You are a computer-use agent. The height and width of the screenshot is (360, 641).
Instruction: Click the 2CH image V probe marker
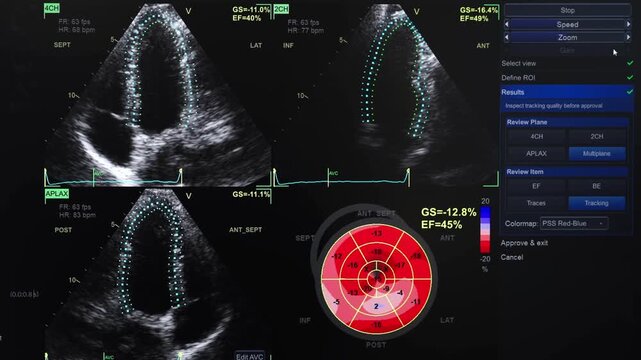pos(417,12)
